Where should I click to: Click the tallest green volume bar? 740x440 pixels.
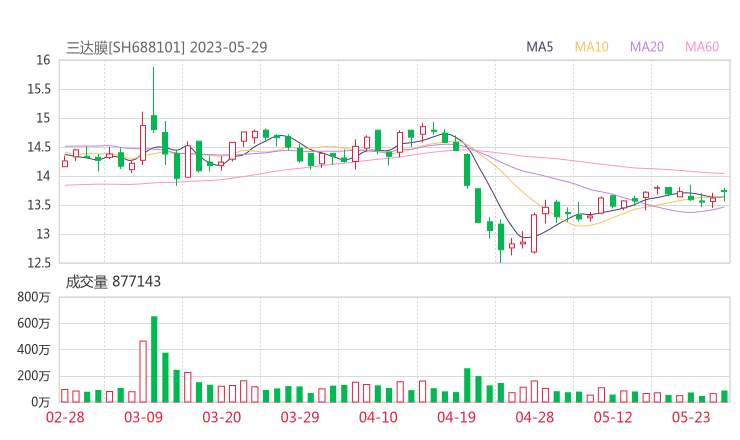154,359
